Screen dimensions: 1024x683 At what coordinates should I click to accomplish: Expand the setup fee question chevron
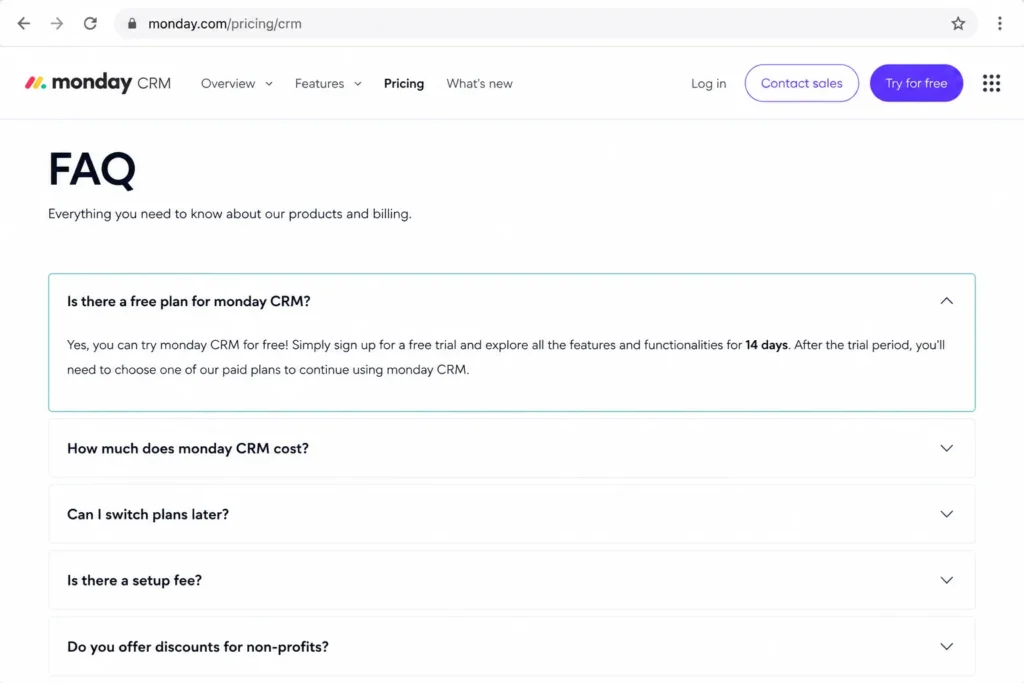[946, 580]
